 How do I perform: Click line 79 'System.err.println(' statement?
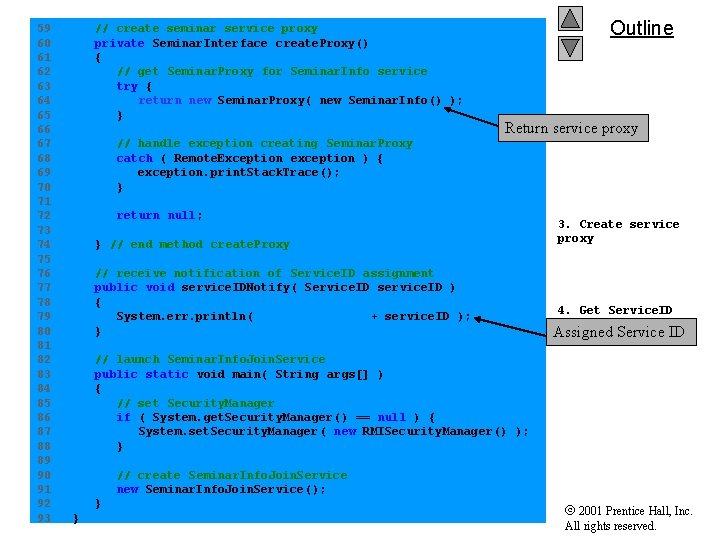tap(293, 316)
